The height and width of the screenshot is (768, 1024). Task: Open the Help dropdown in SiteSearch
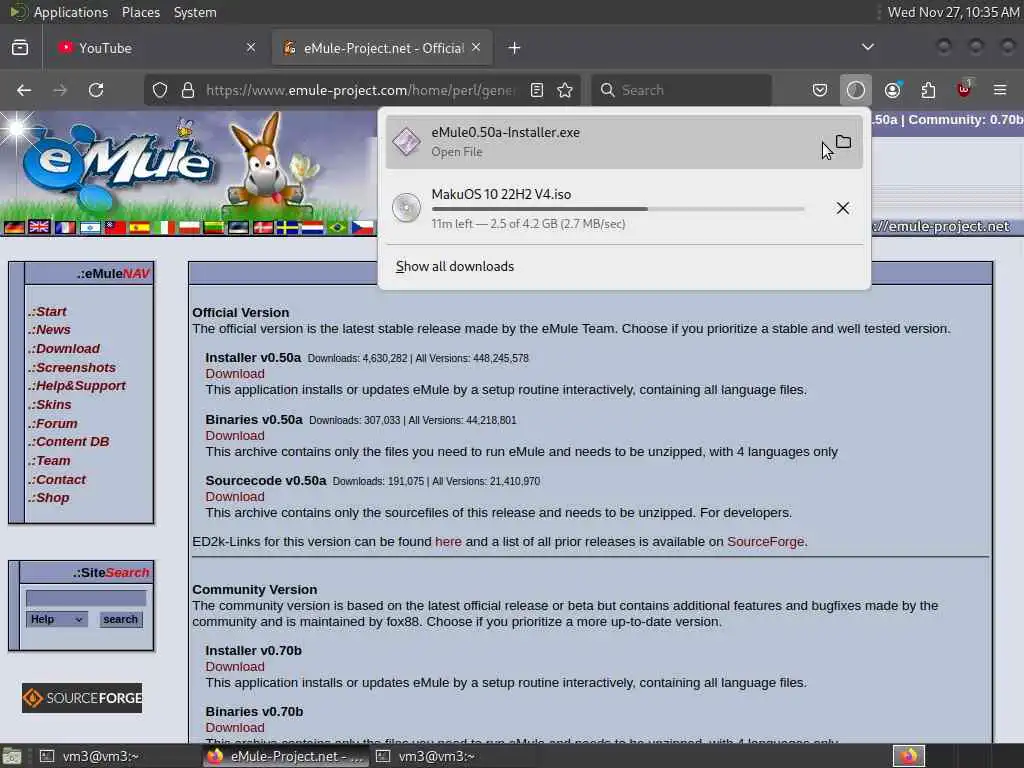tap(56, 619)
